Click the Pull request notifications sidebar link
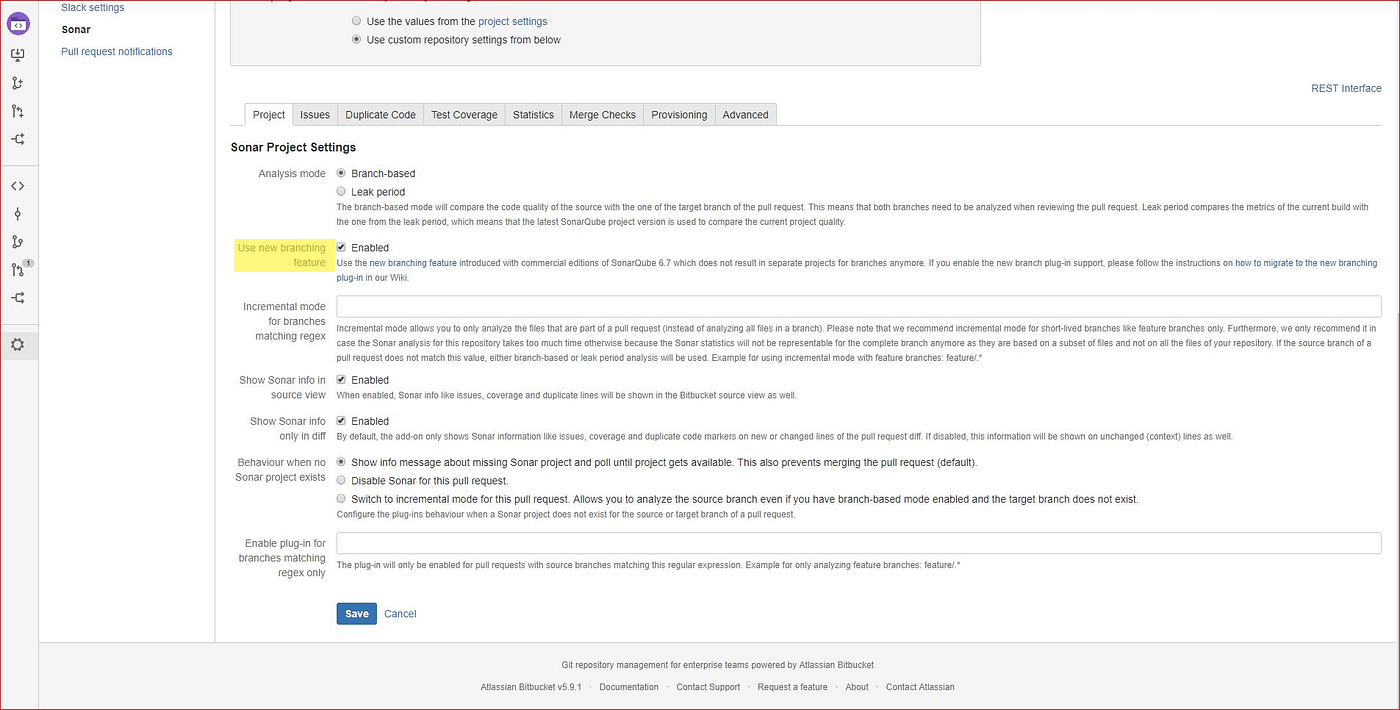The image size is (1400, 710). [117, 51]
